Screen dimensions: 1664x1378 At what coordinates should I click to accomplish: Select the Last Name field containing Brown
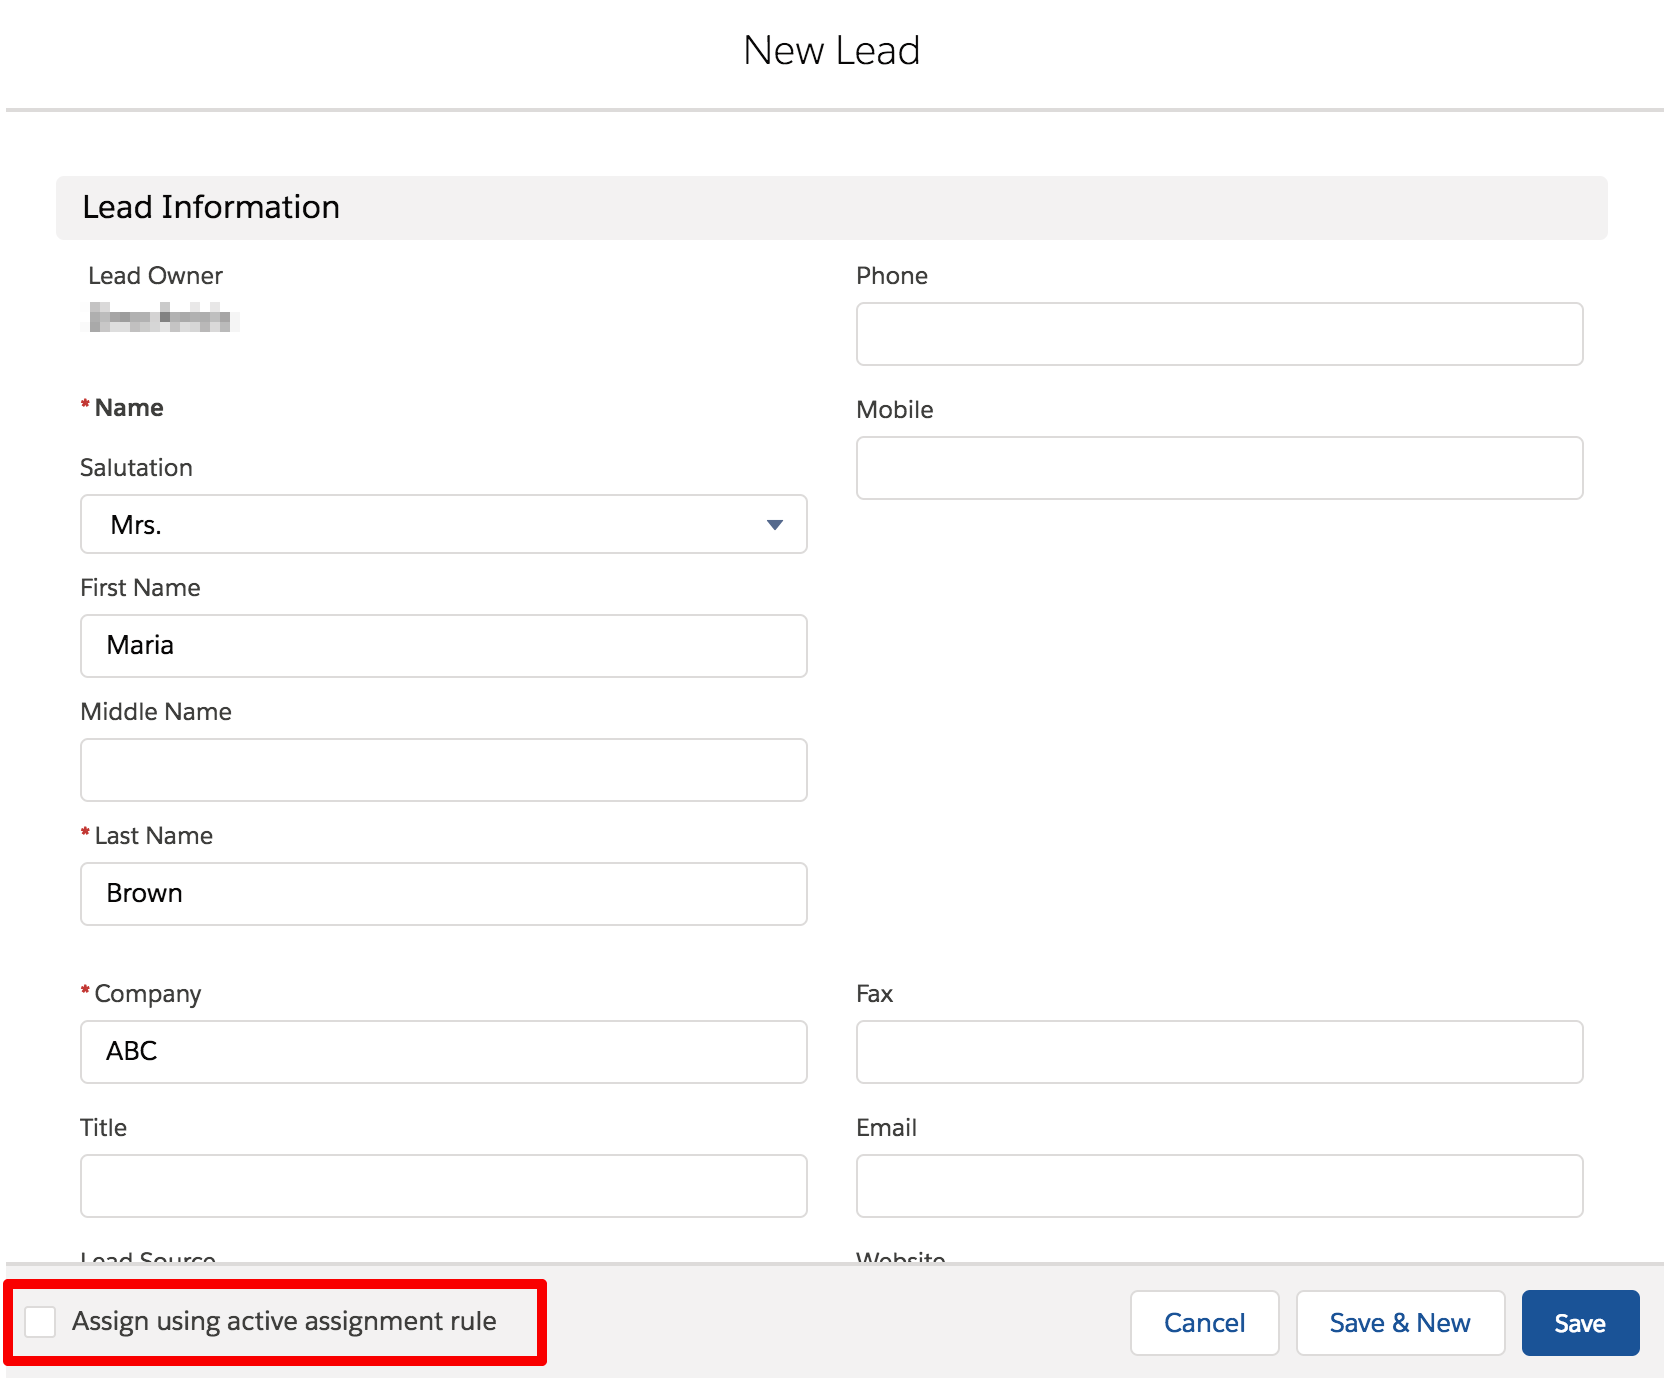pyautogui.click(x=443, y=893)
